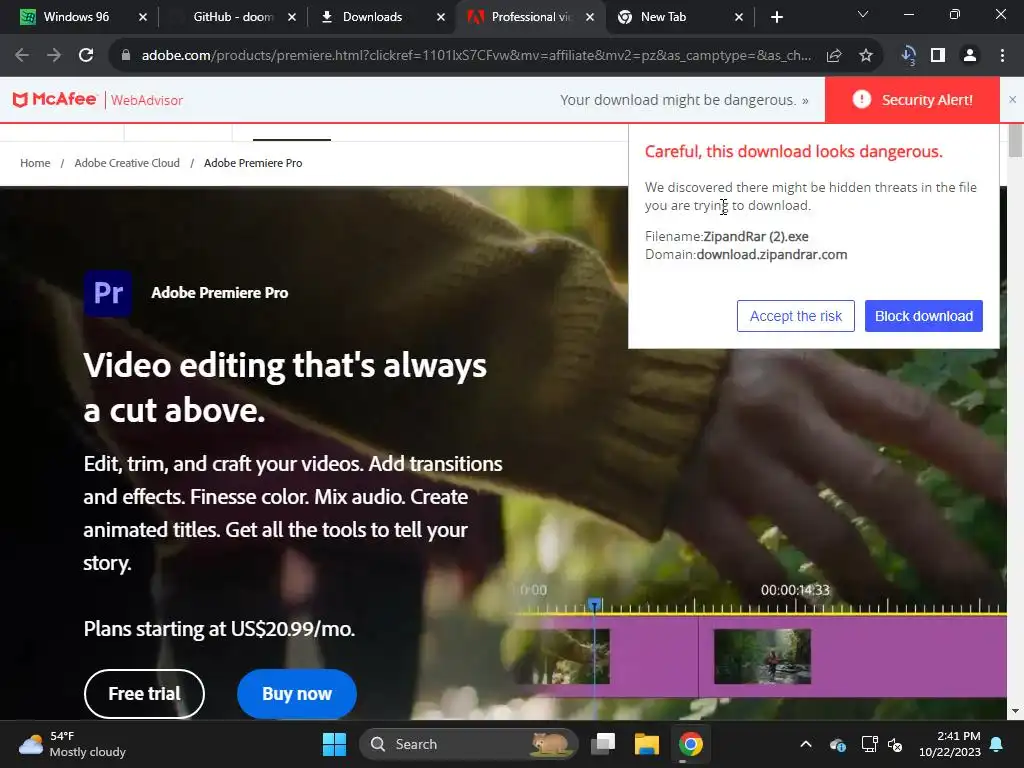1024x768 pixels.
Task: Open clock showing 2:41 PM
Action: (950, 744)
